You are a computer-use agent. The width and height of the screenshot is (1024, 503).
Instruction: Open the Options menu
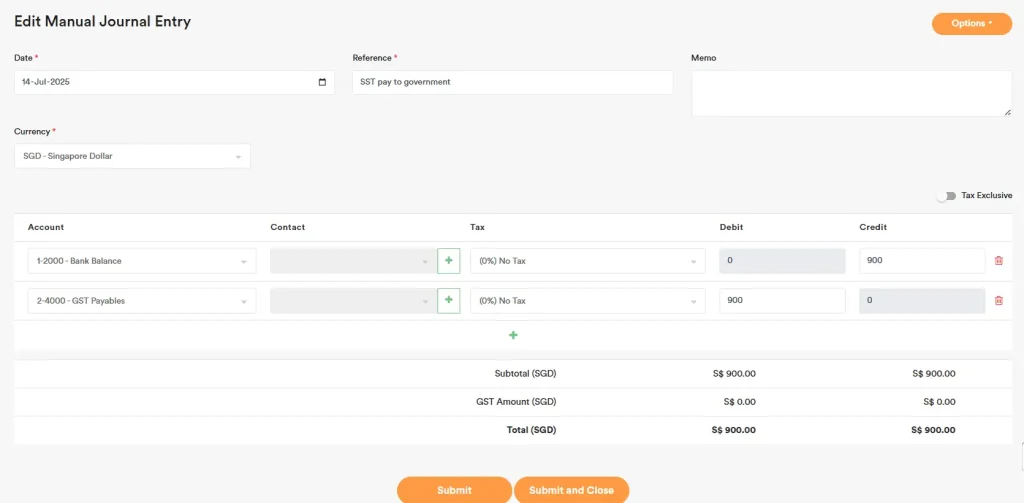click(x=971, y=23)
